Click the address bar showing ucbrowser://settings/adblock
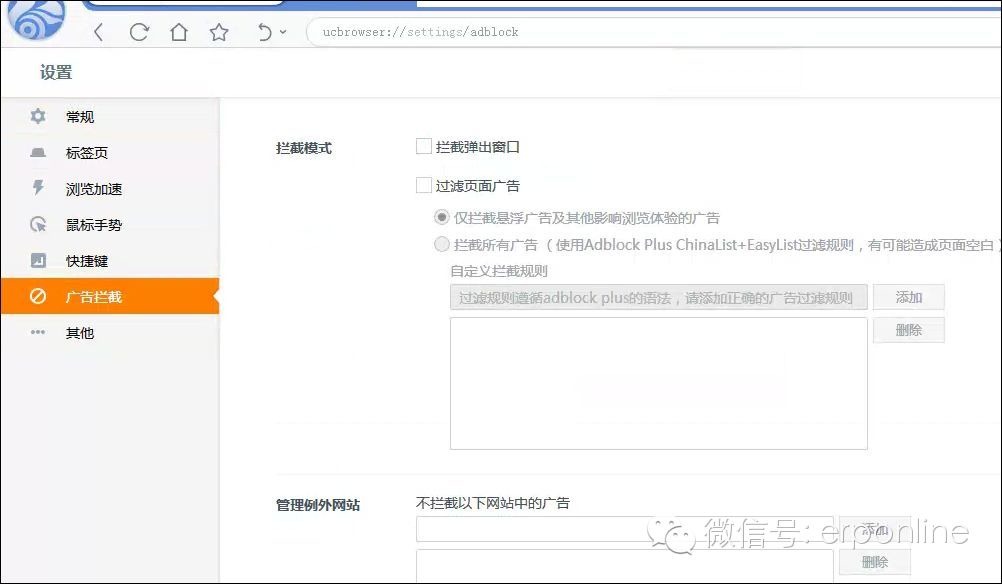Image resolution: width=1002 pixels, height=584 pixels. point(654,32)
